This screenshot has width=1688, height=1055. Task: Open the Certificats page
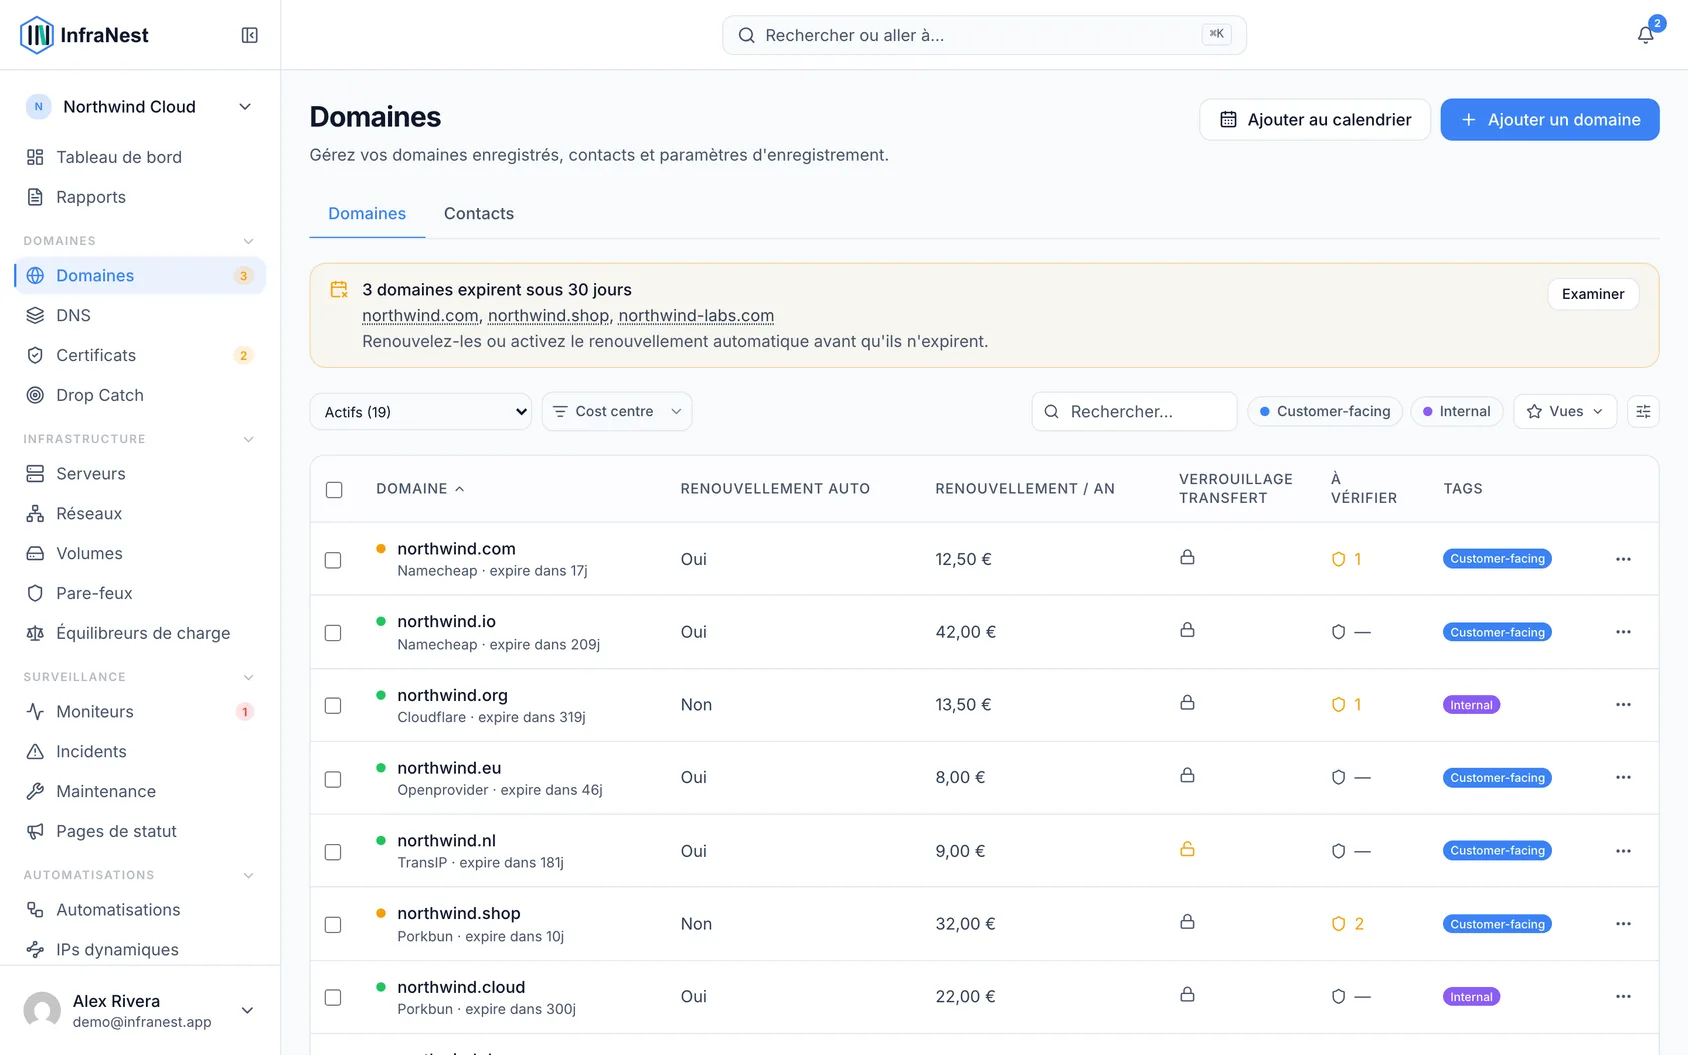coord(140,355)
